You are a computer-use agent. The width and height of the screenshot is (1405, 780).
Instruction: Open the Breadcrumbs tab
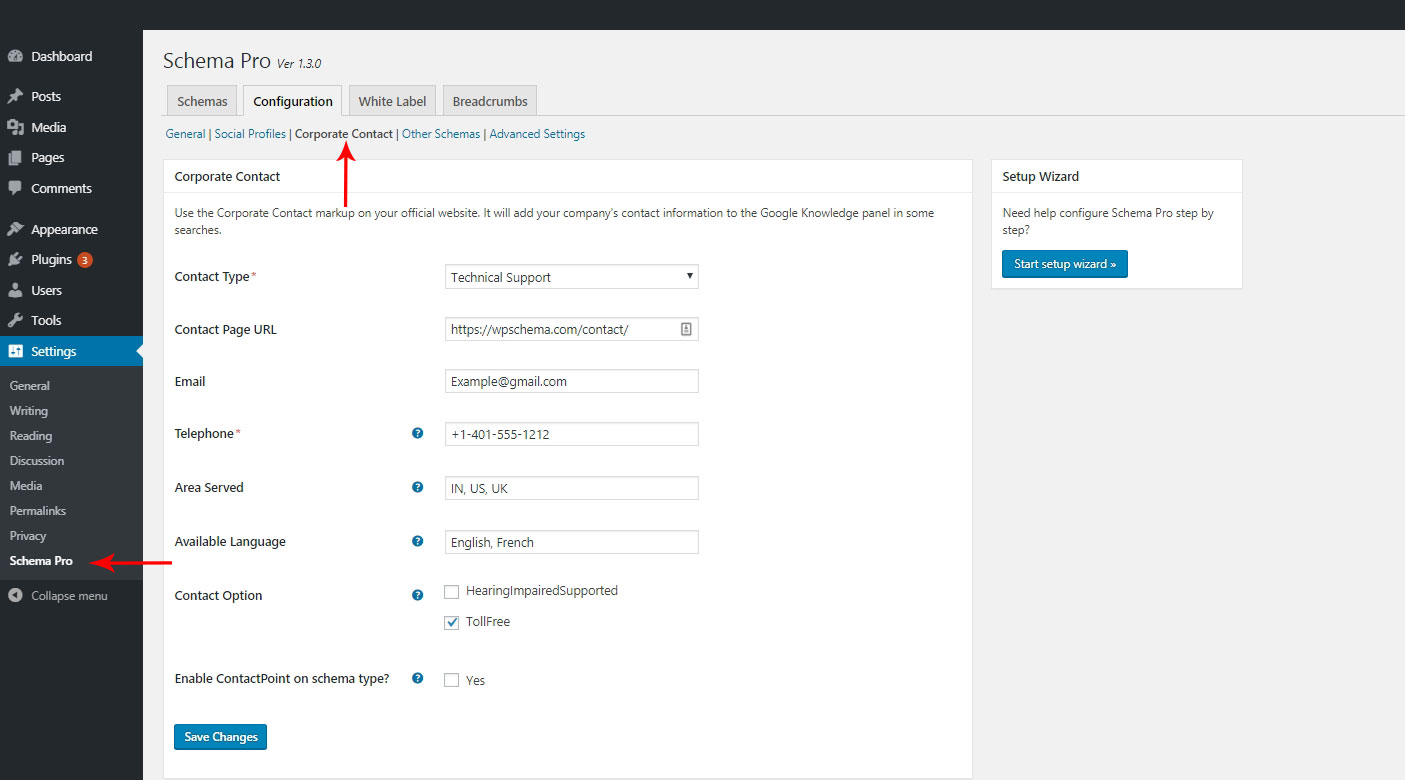click(x=490, y=101)
